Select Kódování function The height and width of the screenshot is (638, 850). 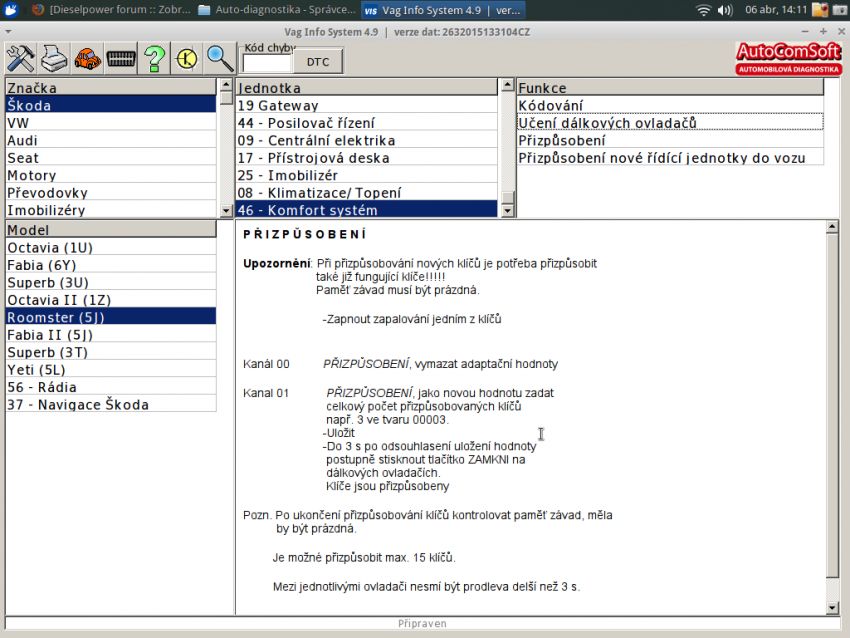(x=670, y=105)
